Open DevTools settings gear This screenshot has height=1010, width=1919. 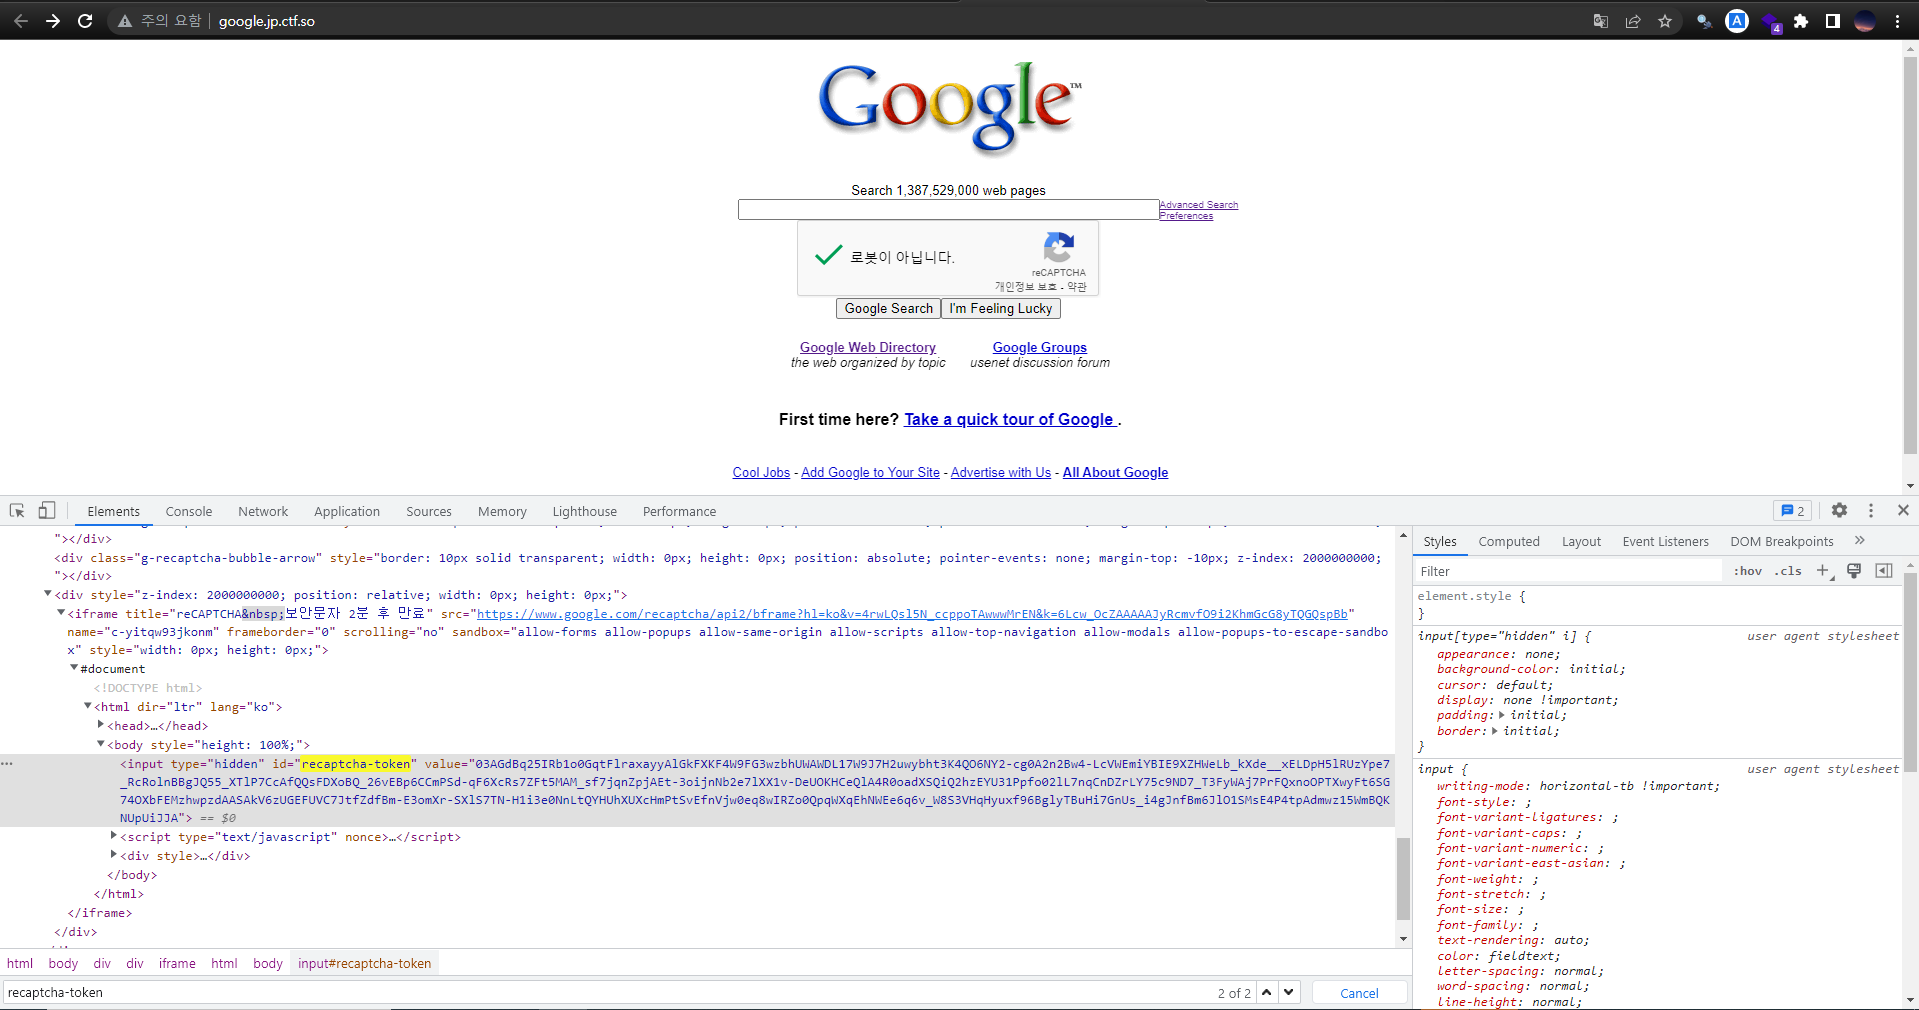click(1839, 510)
